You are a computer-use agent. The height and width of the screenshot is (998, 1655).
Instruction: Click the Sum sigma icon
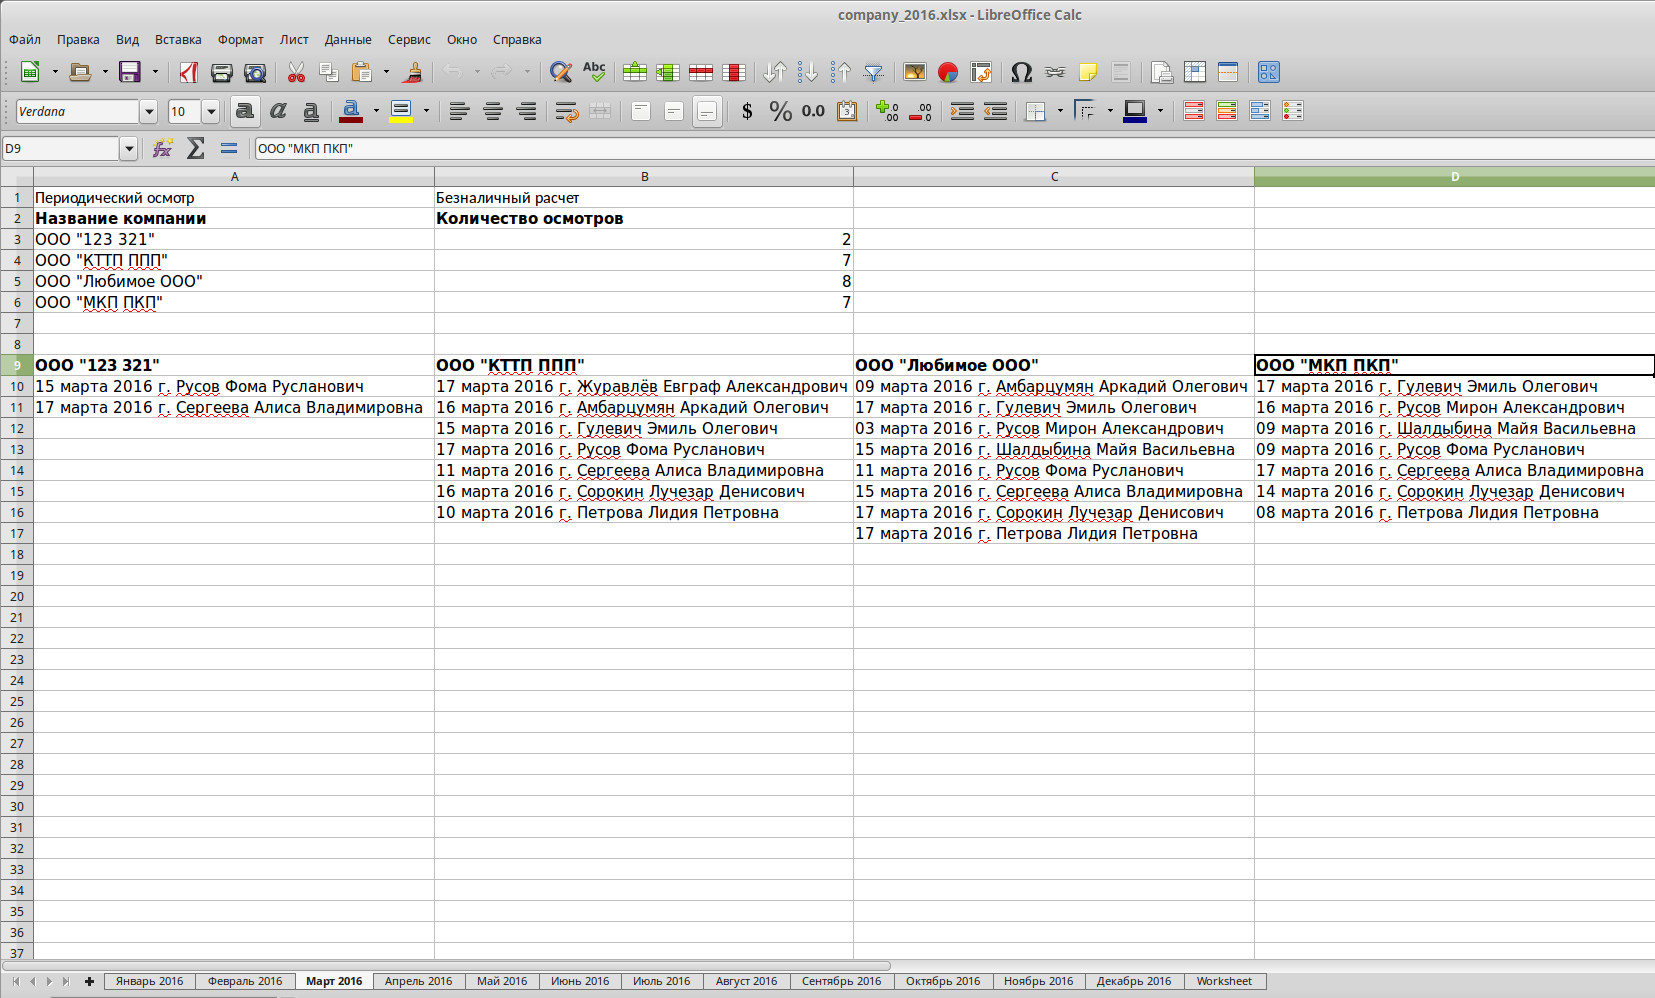click(x=196, y=149)
